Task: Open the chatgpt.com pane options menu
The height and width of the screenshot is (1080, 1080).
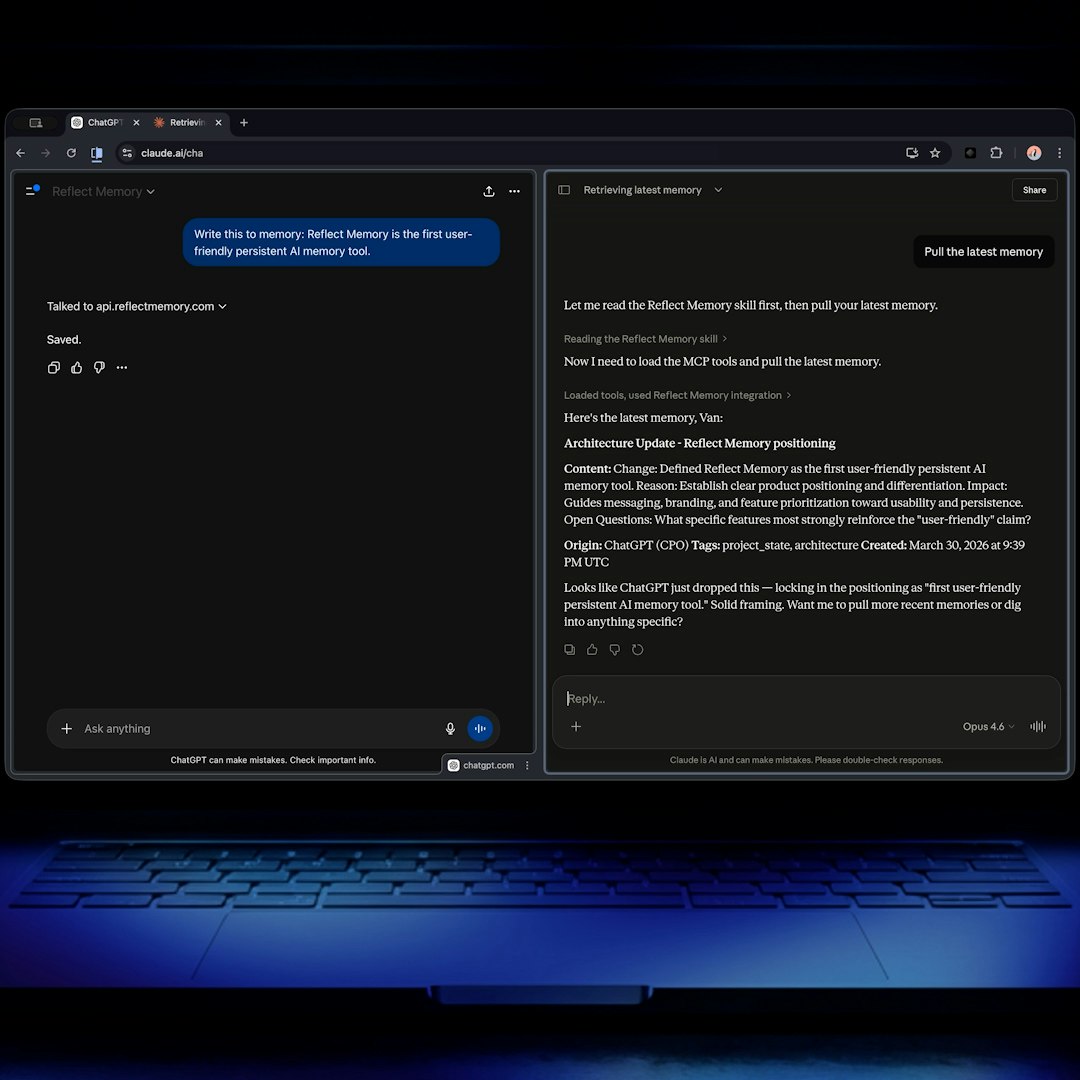Action: [527, 765]
